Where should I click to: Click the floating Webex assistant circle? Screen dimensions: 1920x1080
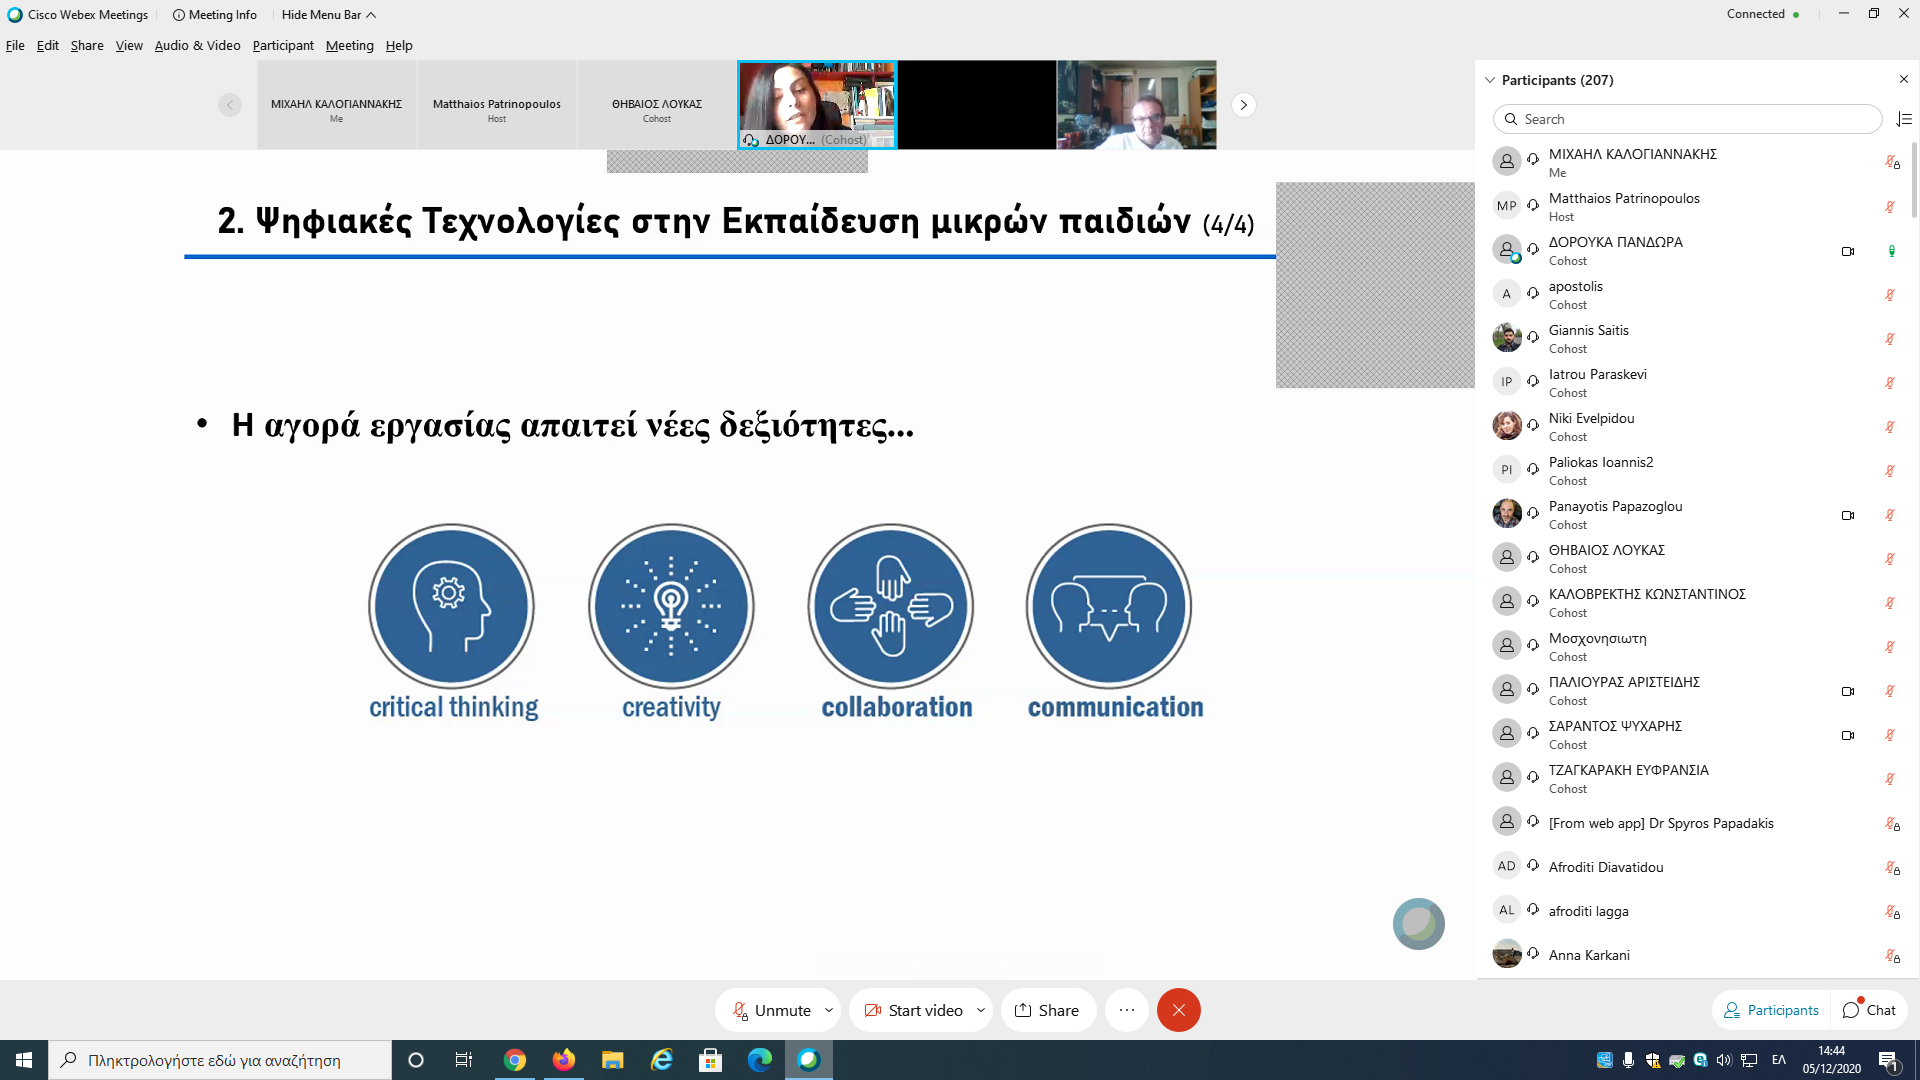pyautogui.click(x=1418, y=923)
